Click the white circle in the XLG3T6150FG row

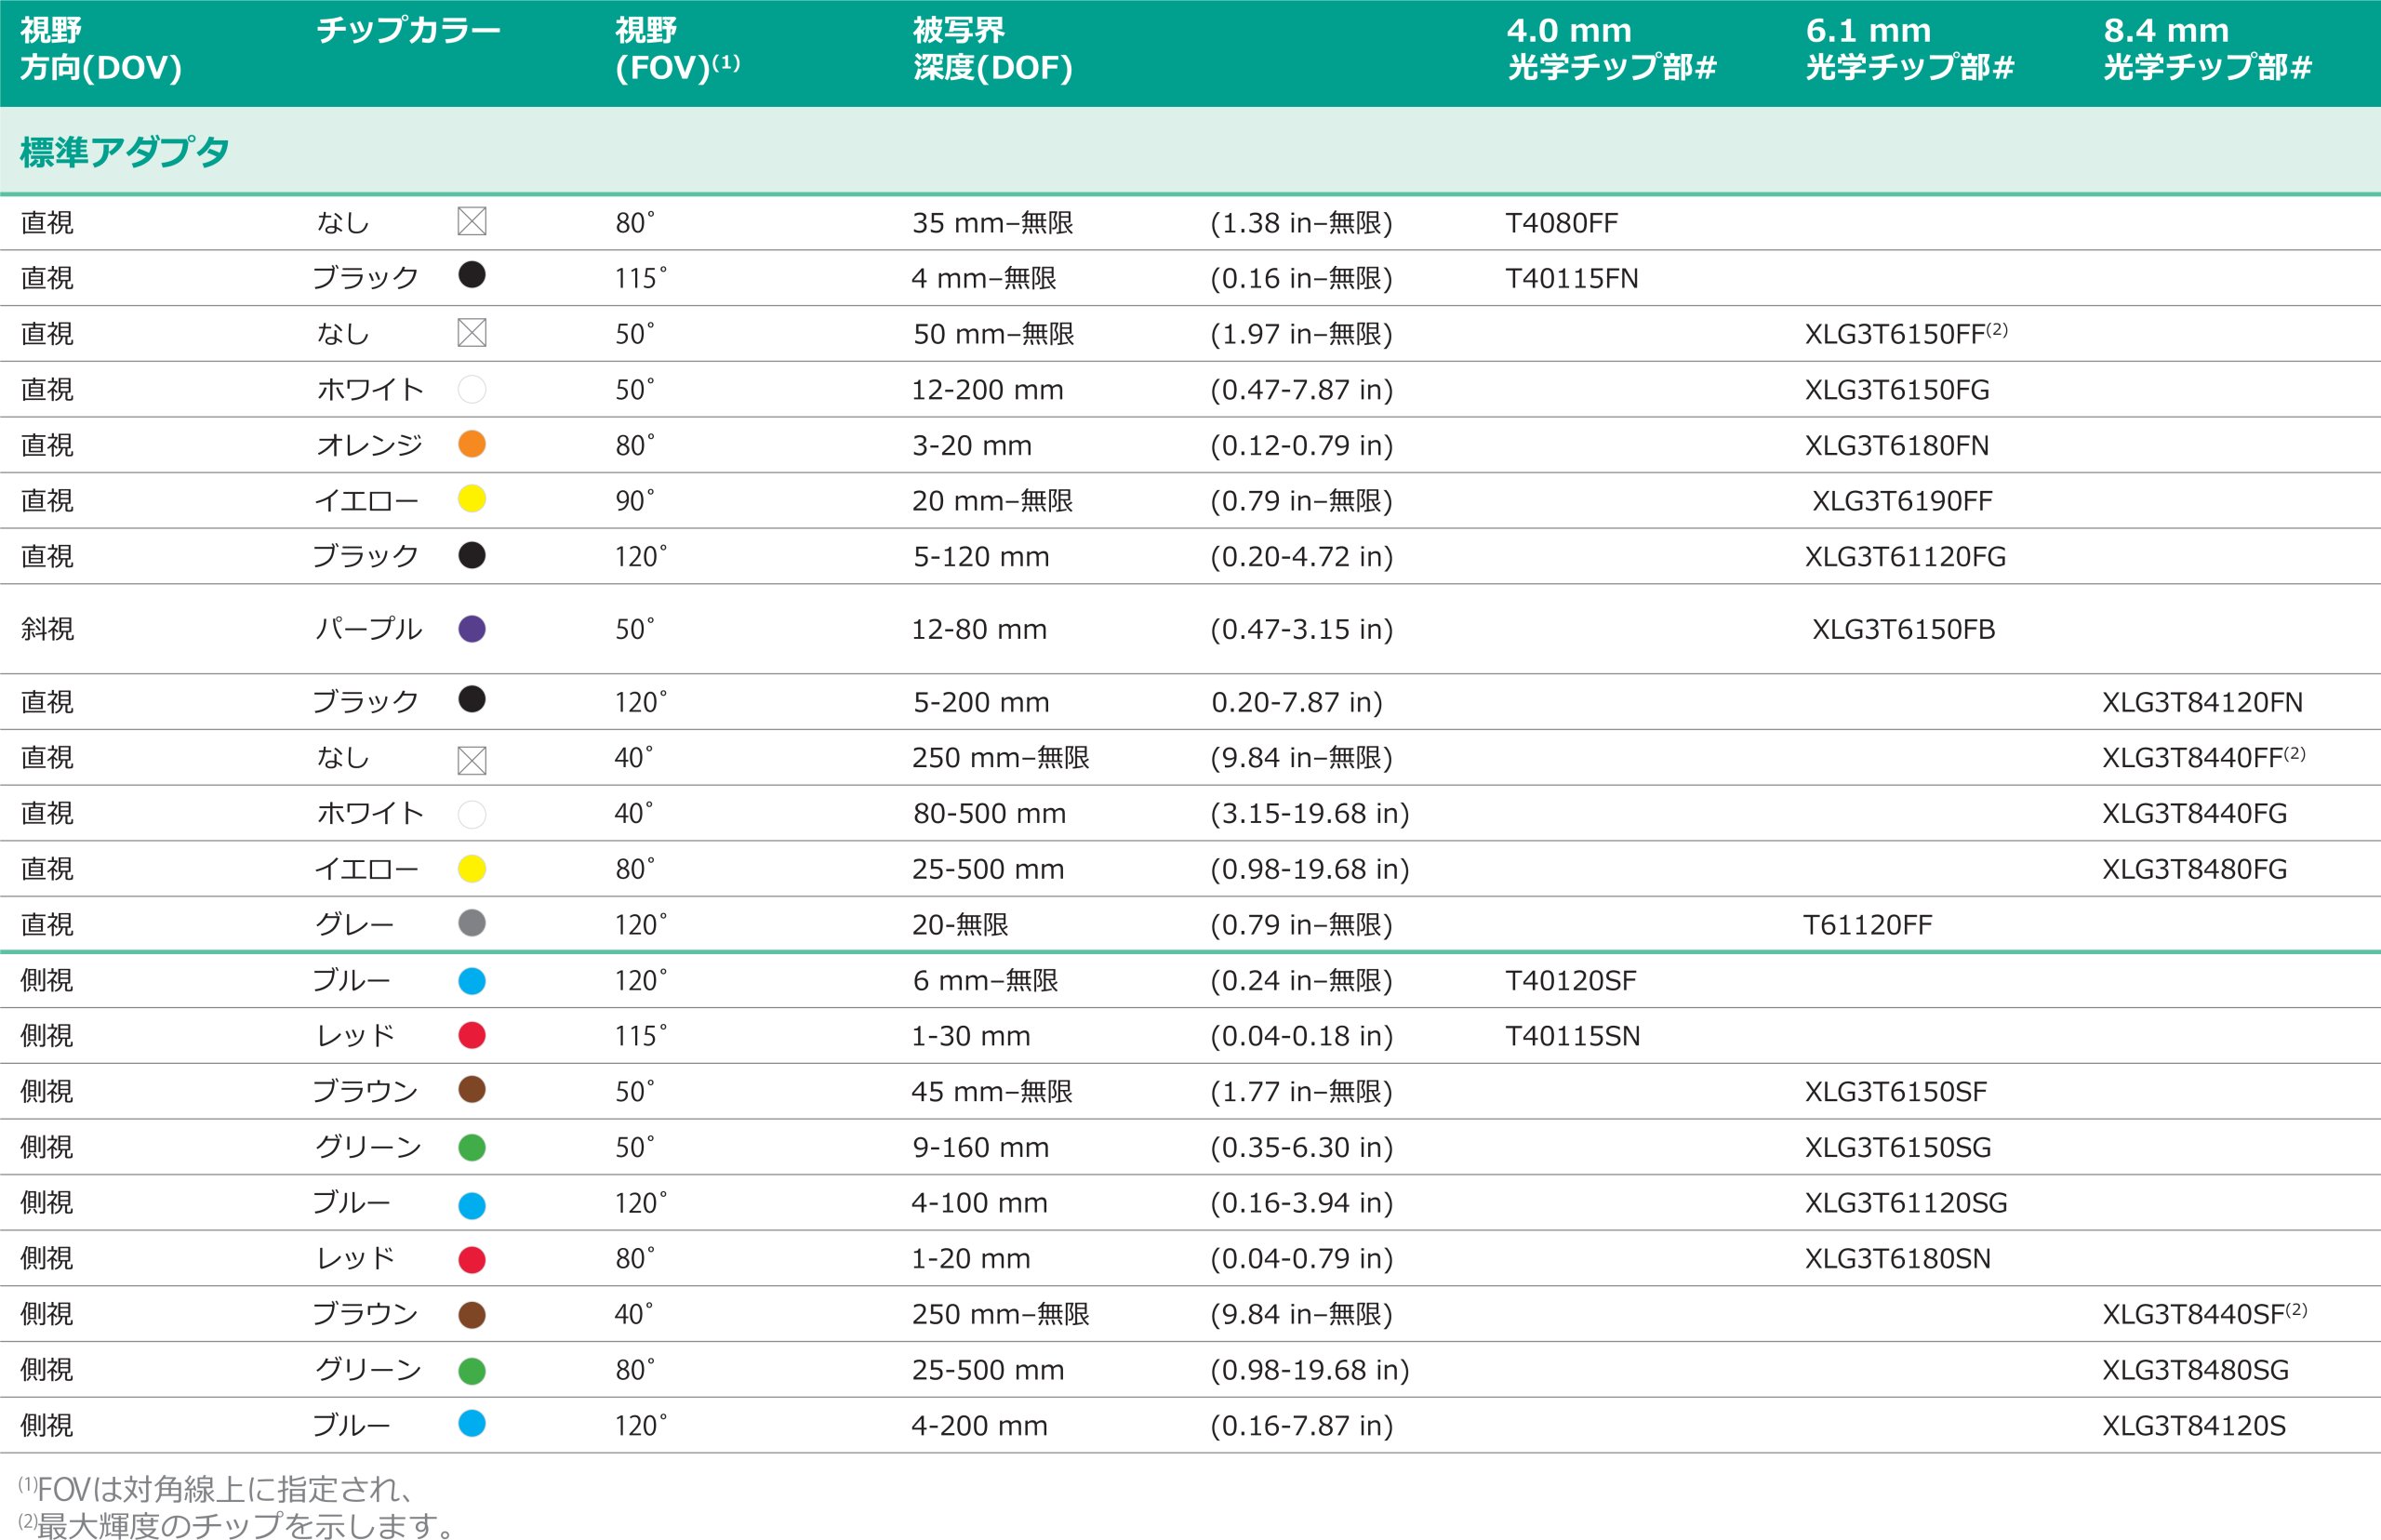(472, 389)
